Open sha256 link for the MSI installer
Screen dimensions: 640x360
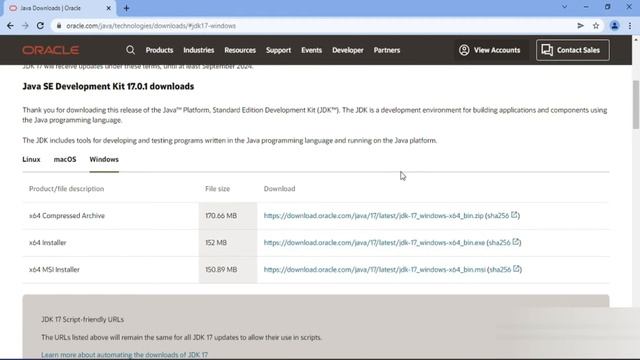coord(501,269)
